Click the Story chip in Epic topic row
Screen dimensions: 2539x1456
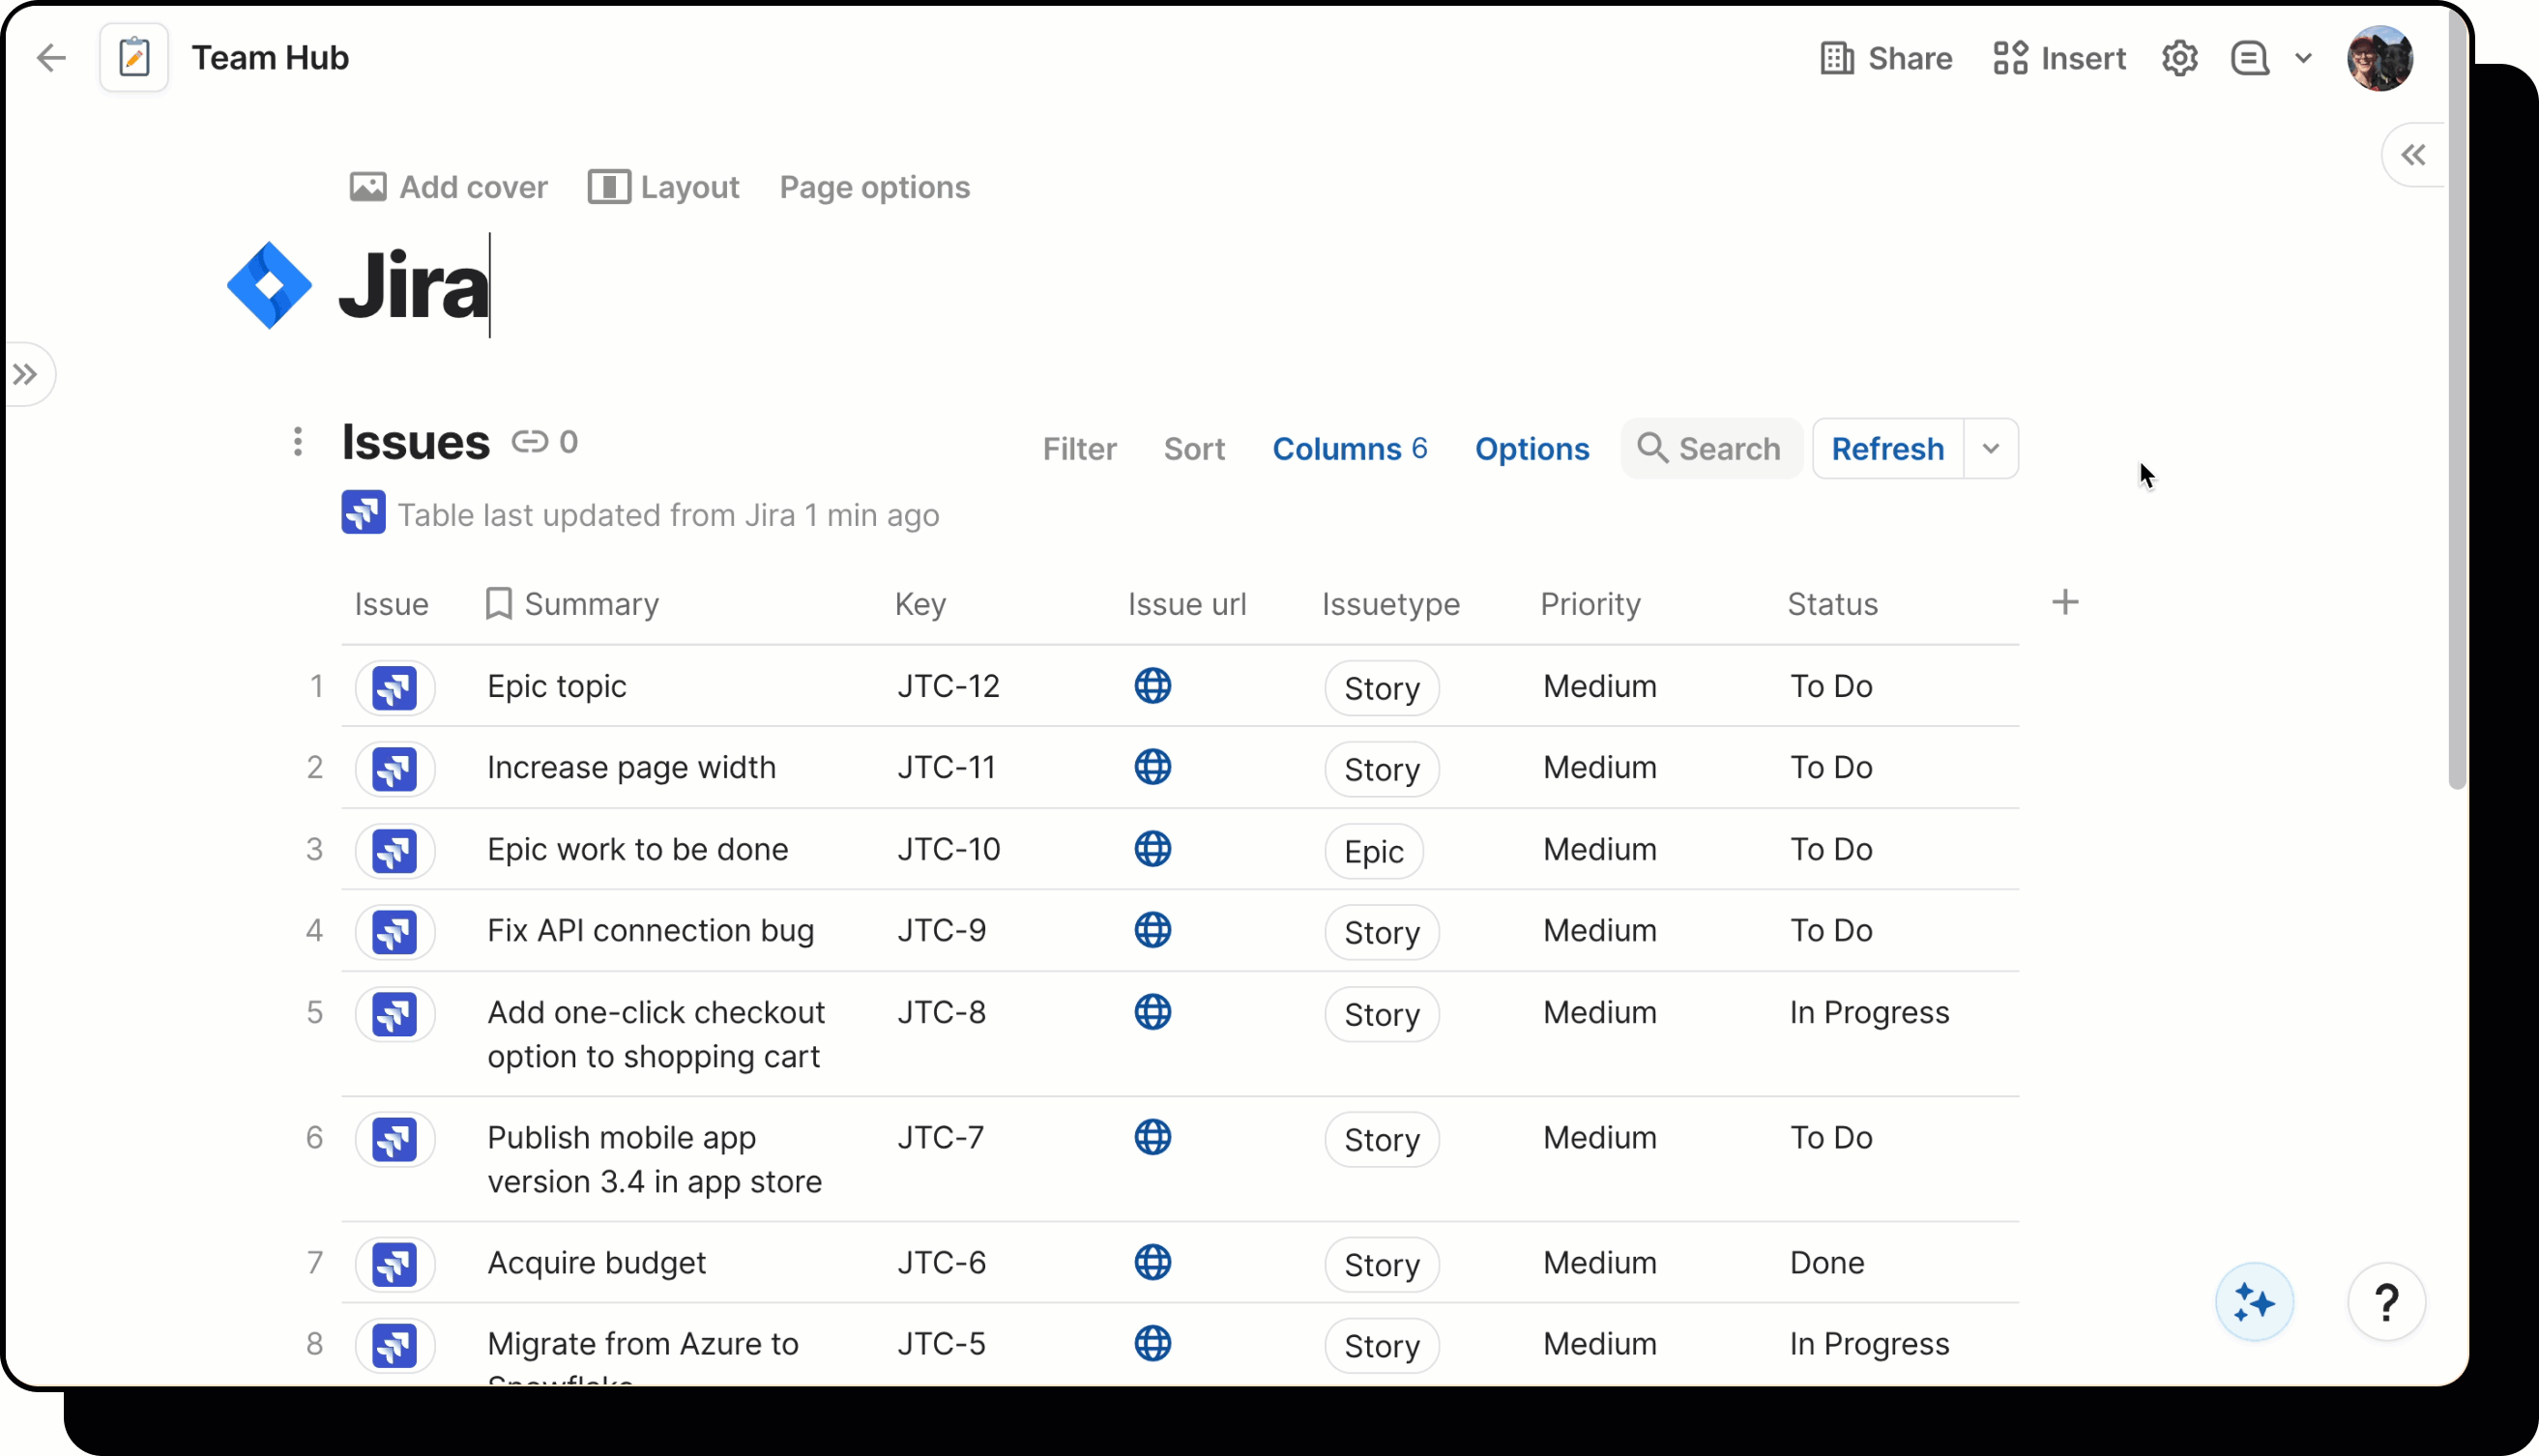(1381, 688)
